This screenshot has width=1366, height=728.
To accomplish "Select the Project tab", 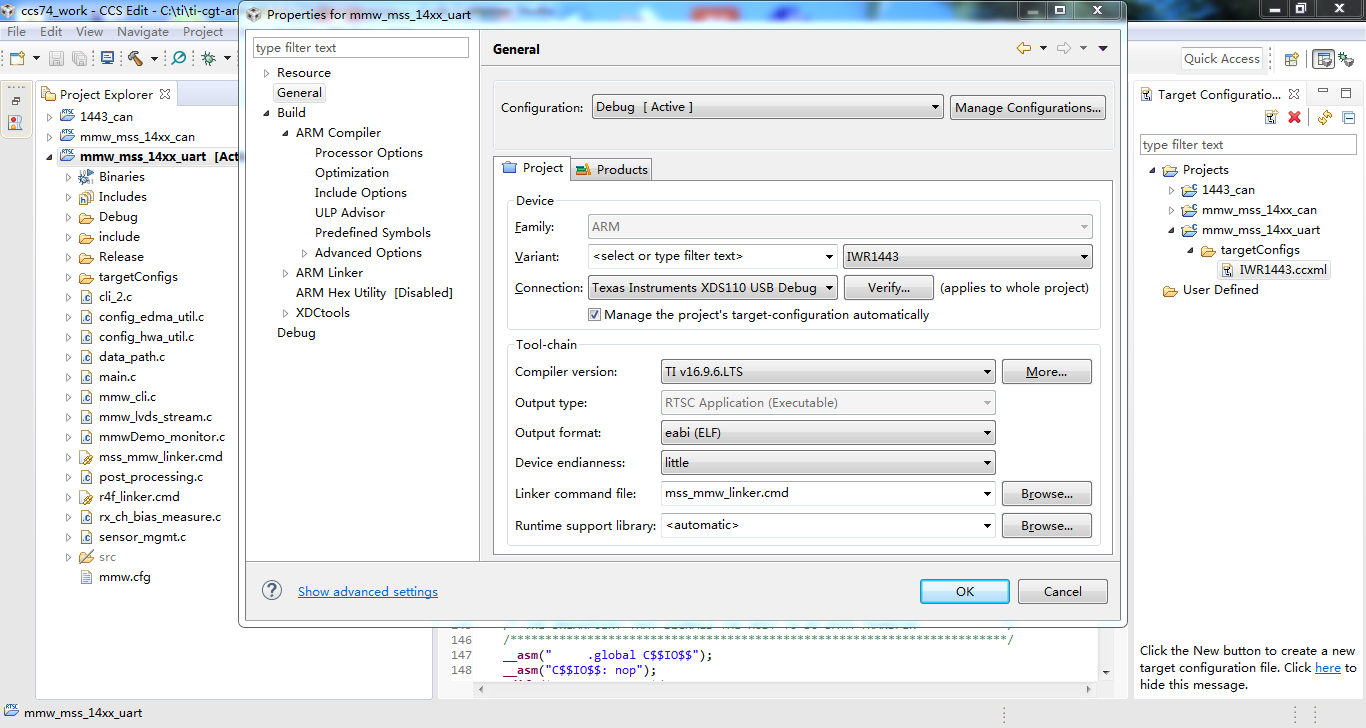I will click(x=533, y=168).
